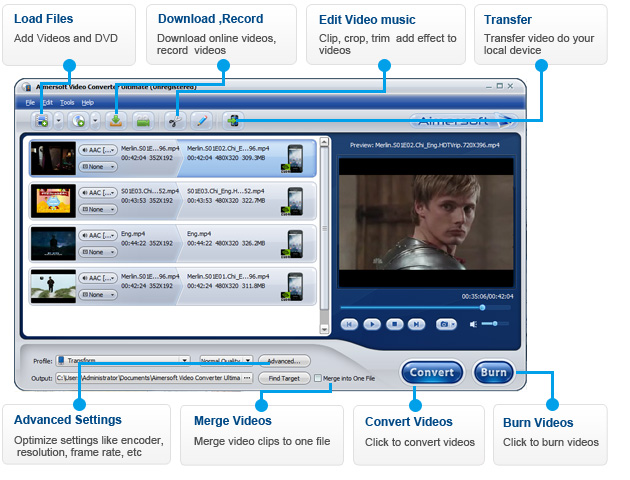The image size is (630, 480).
Task: Click the Transfer to device icon
Action: click(233, 121)
